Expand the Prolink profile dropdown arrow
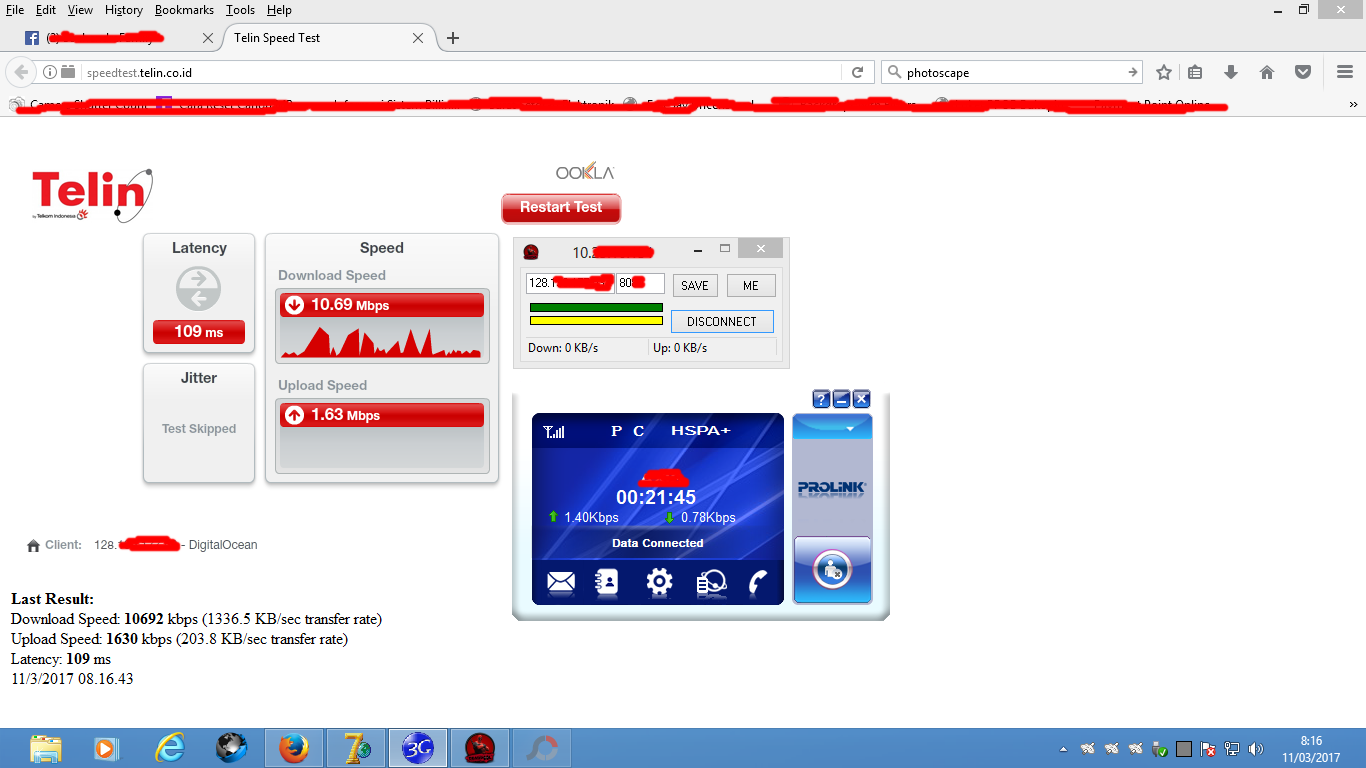Image resolution: width=1366 pixels, height=768 pixels. coord(850,428)
